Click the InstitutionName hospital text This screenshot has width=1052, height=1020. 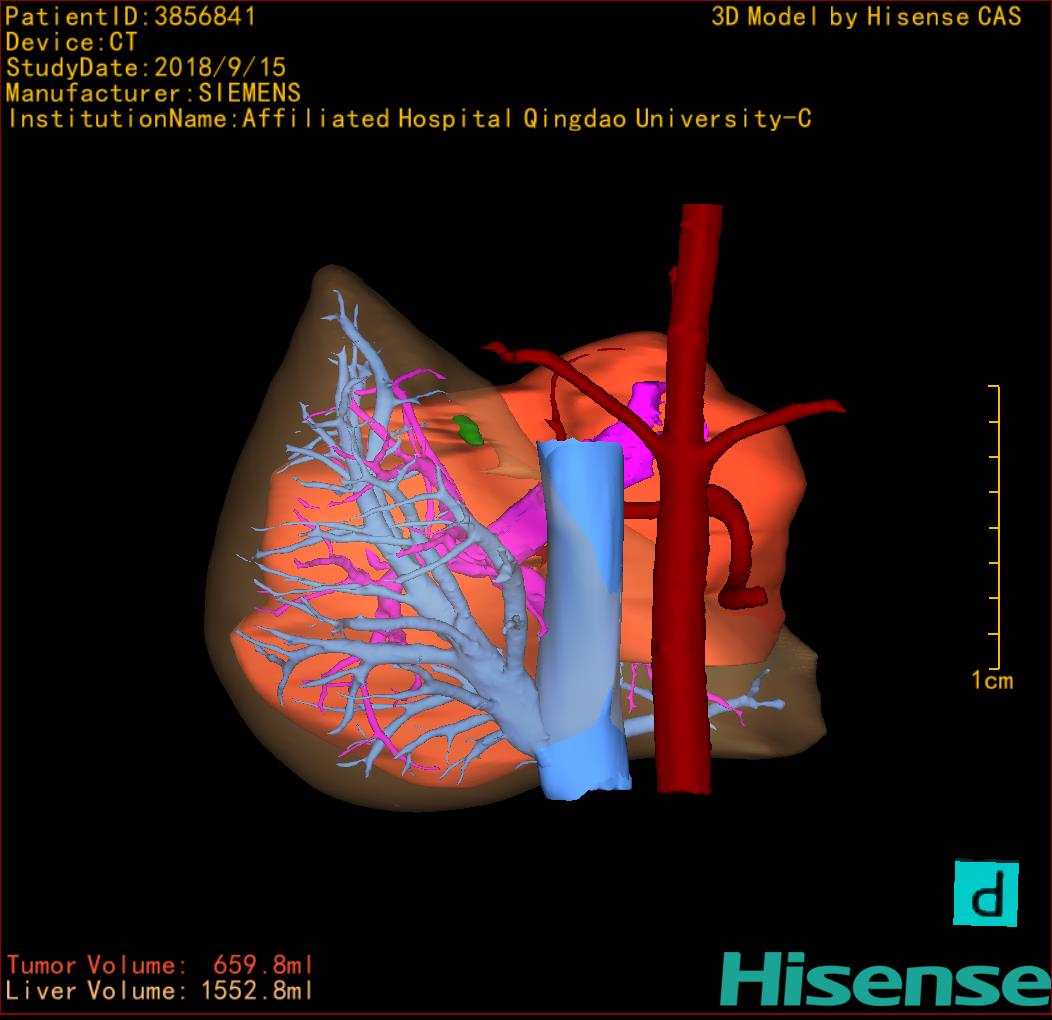409,119
